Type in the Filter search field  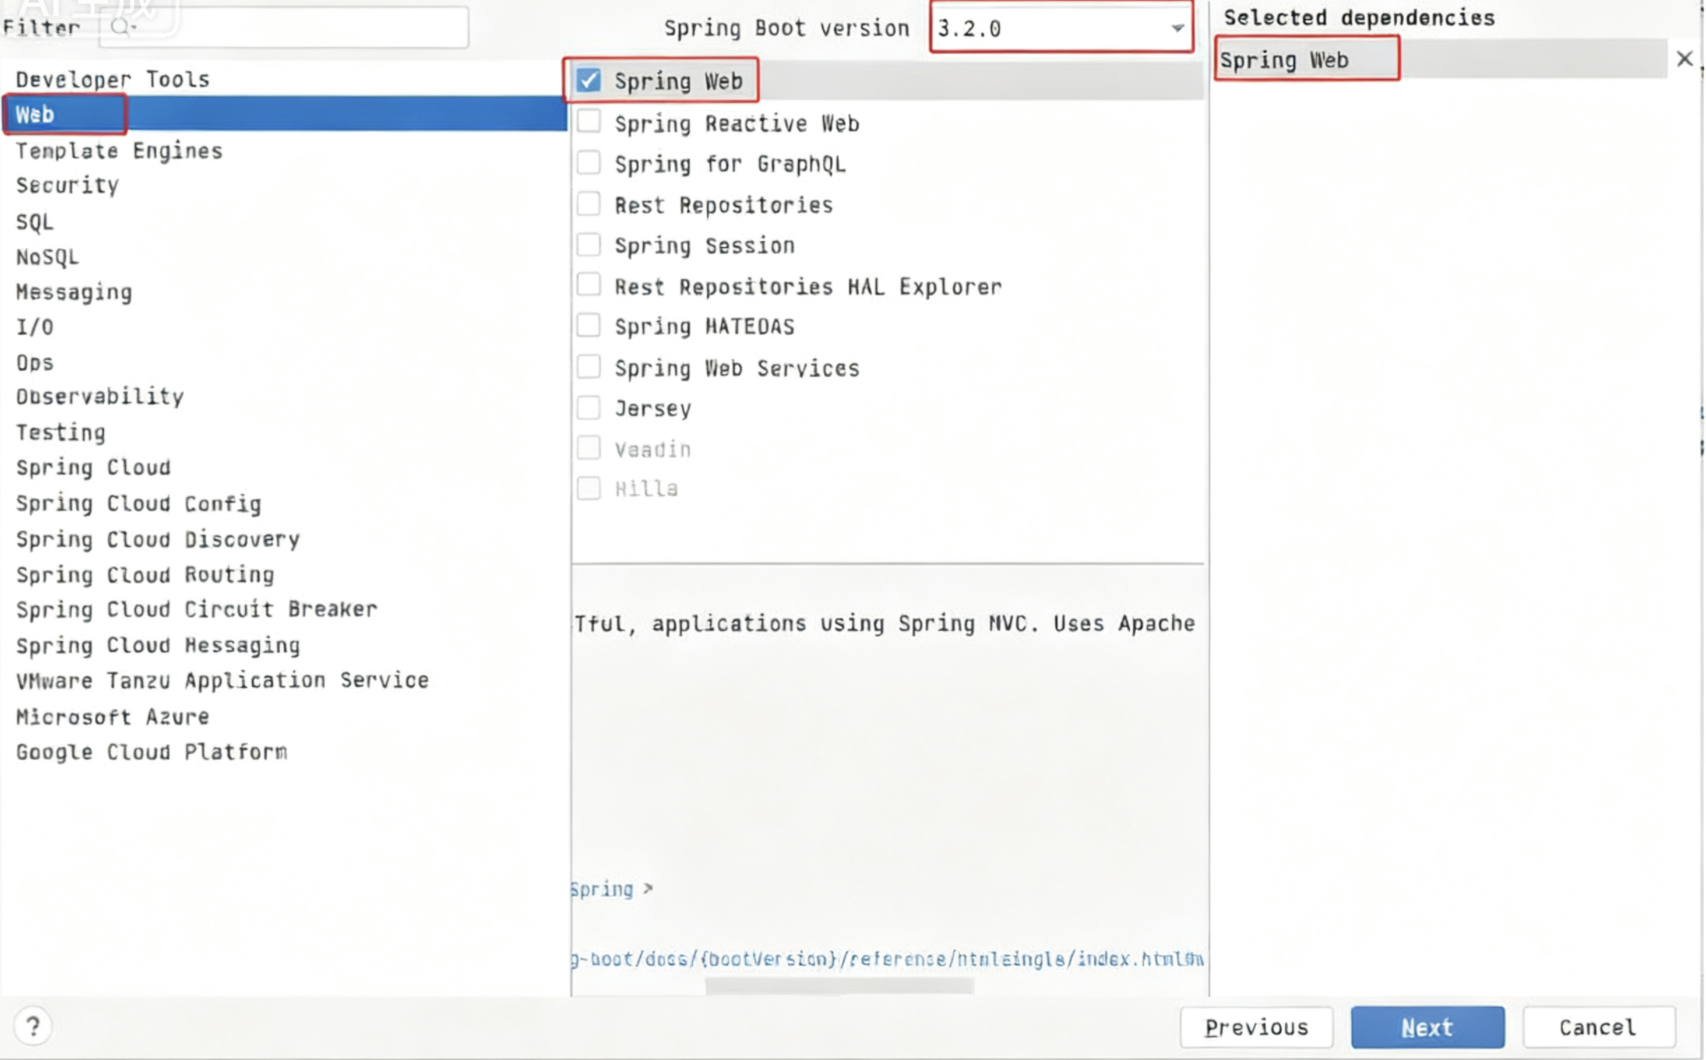point(284,27)
